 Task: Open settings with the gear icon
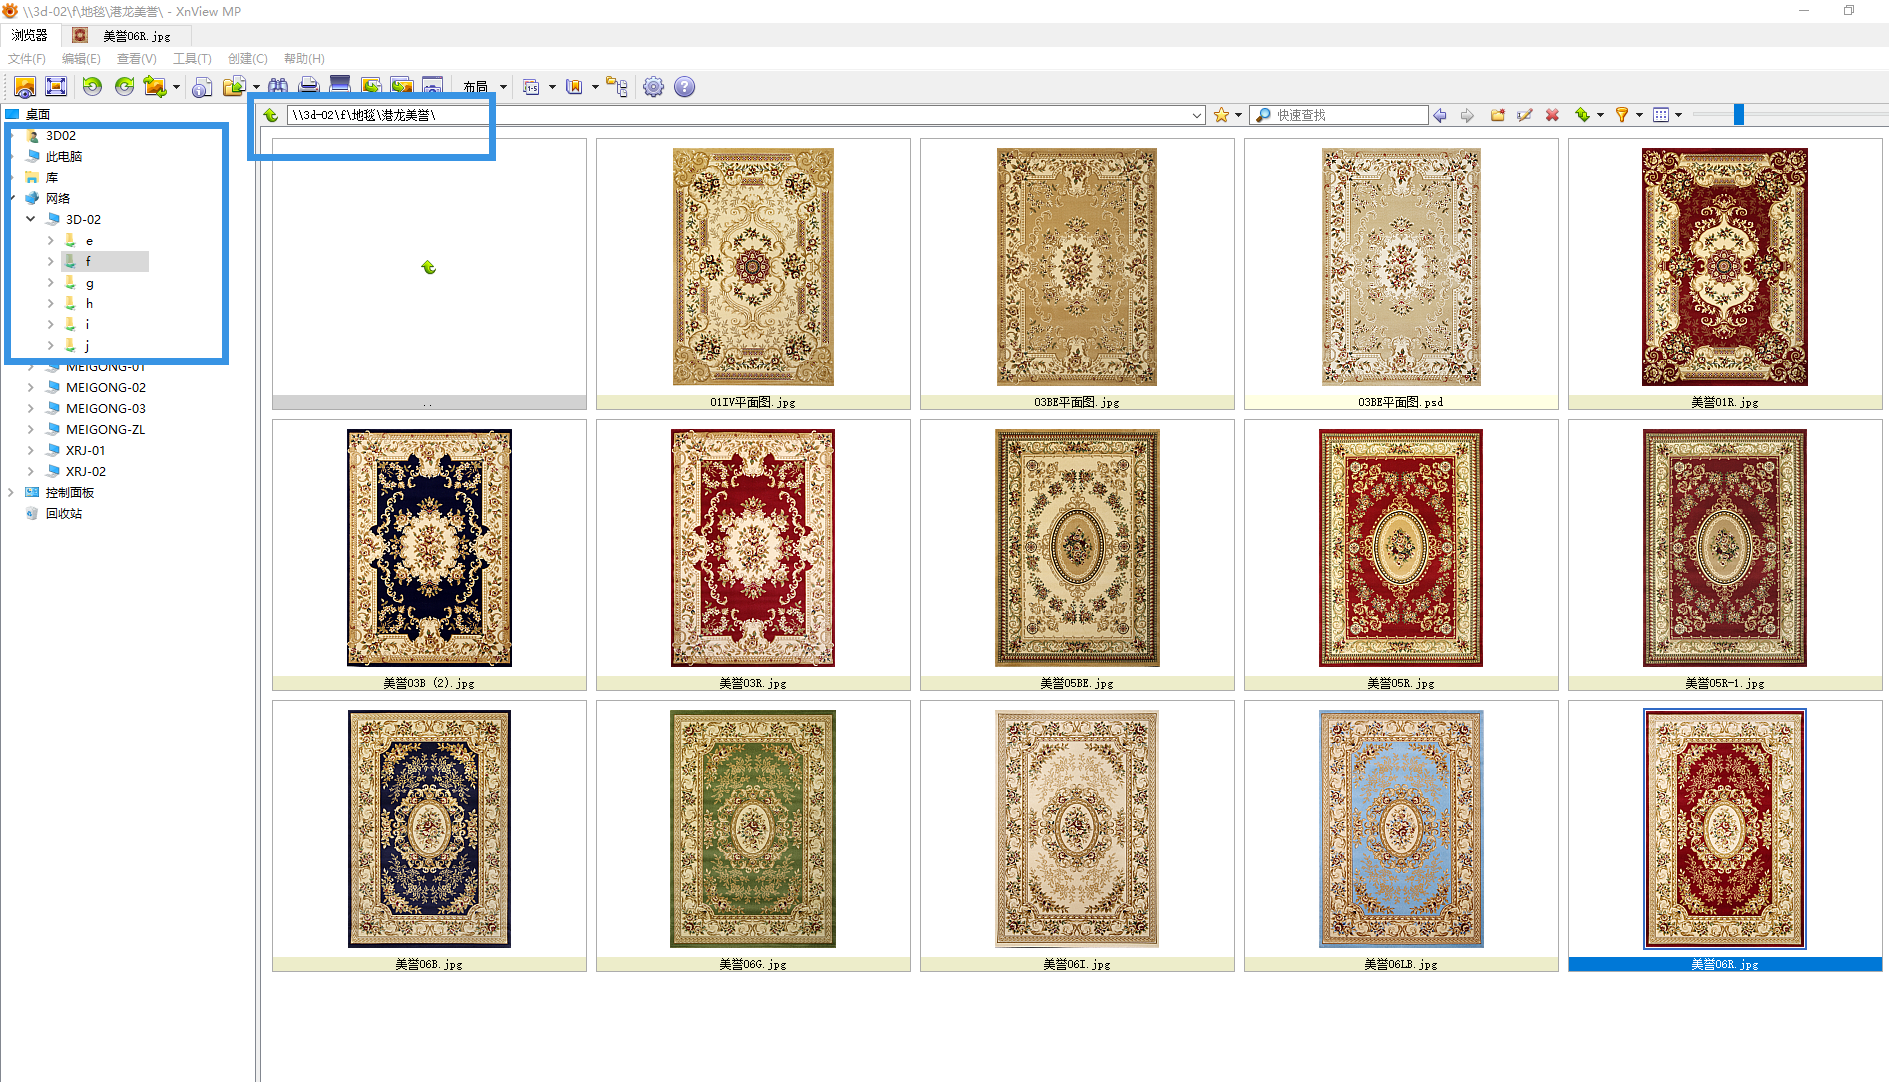653,87
